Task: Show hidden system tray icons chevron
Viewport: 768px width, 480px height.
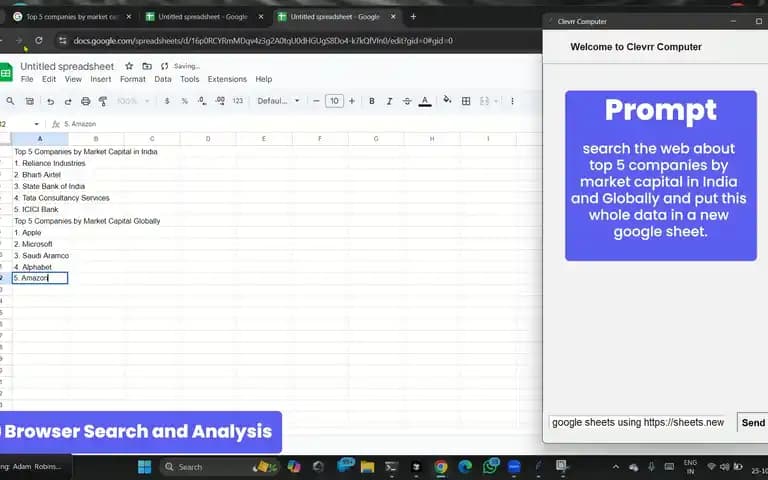Action: point(616,467)
